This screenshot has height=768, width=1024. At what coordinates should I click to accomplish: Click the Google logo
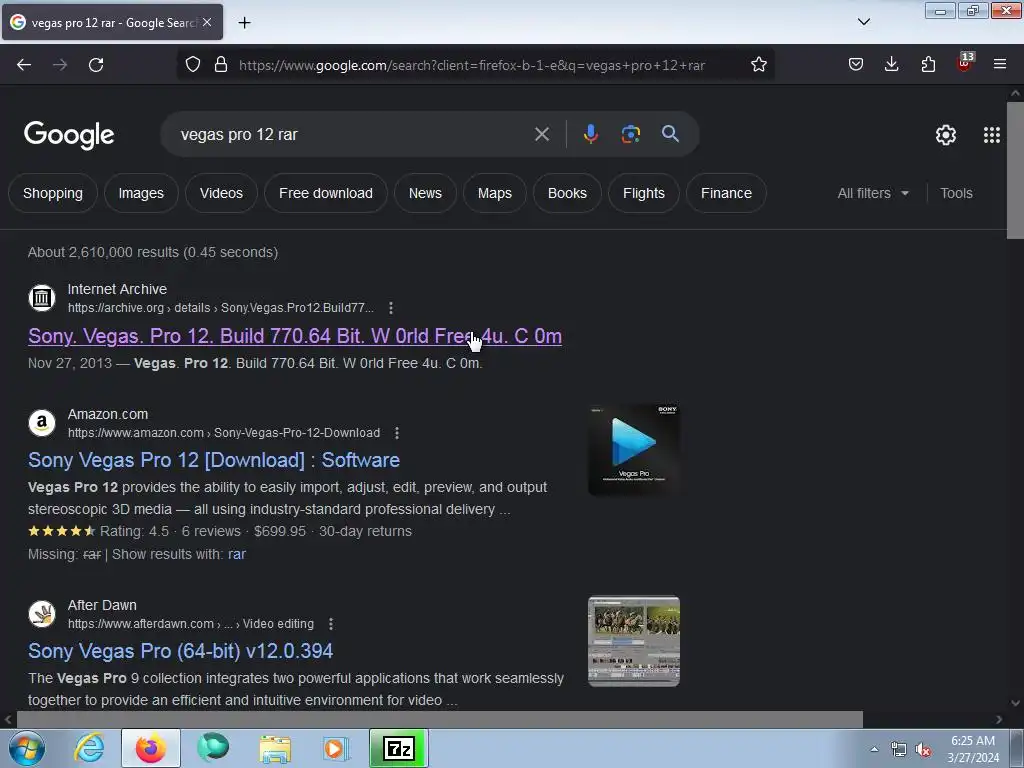69,135
